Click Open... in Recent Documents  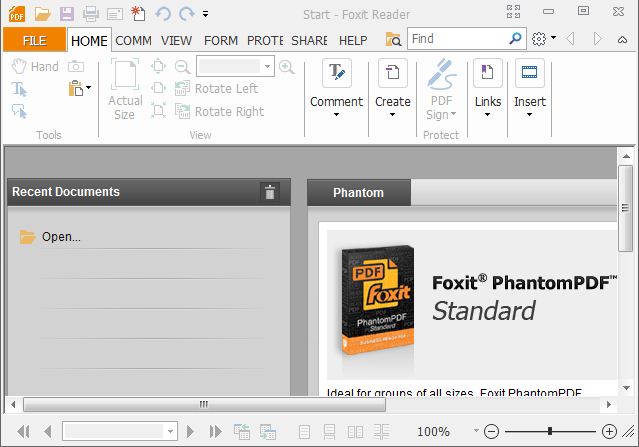(60, 237)
